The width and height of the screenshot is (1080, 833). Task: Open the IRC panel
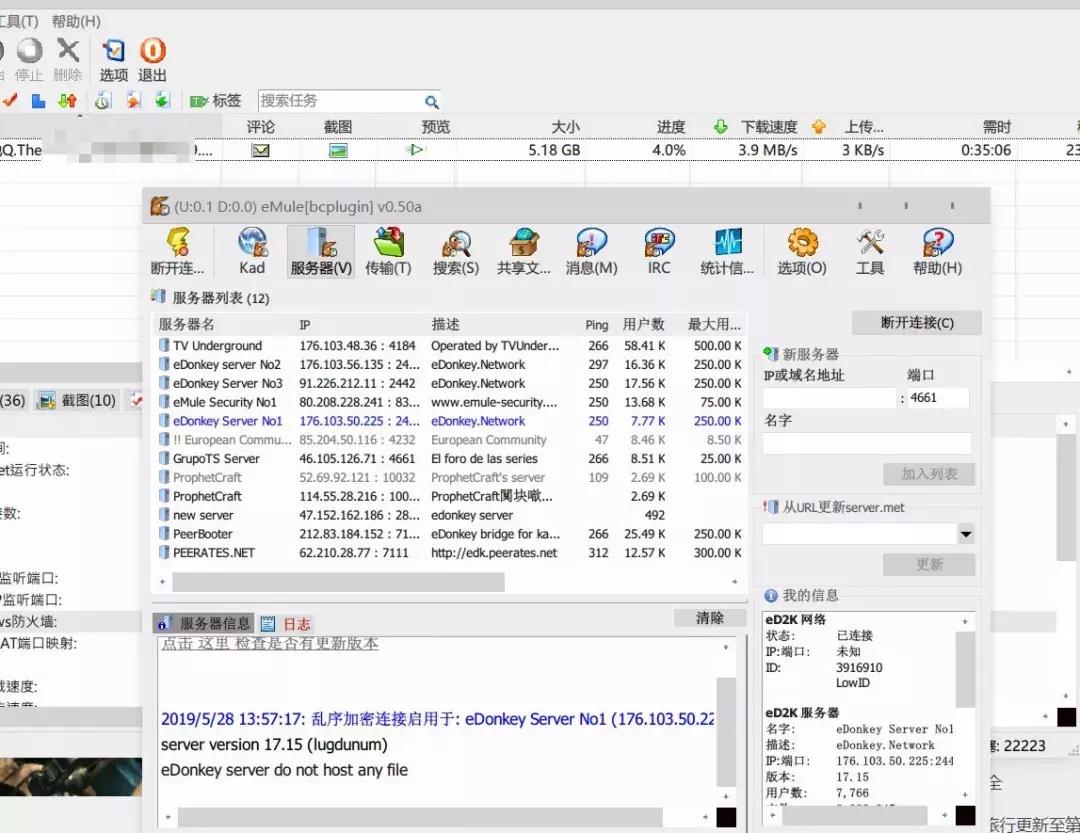click(x=659, y=251)
